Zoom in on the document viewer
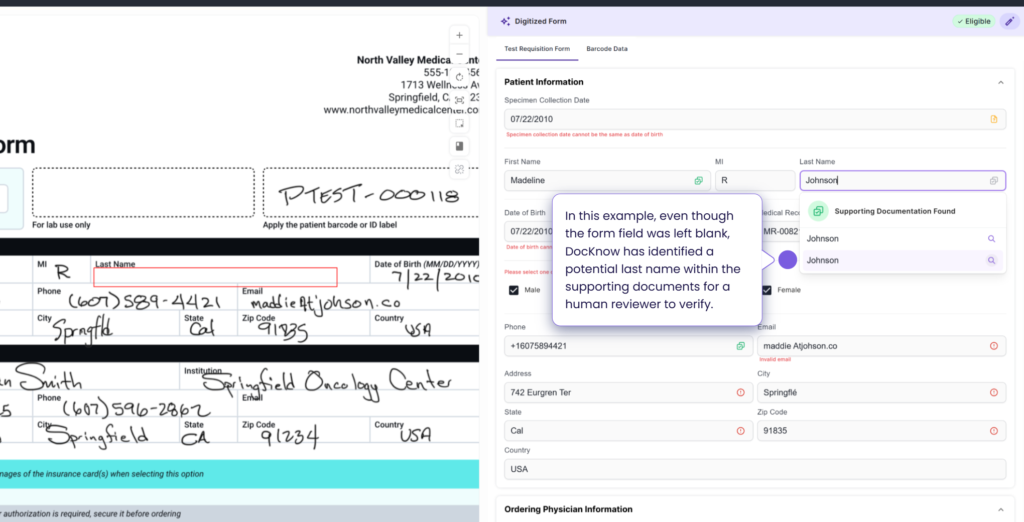Screen dimensions: 1024x522 459,34
